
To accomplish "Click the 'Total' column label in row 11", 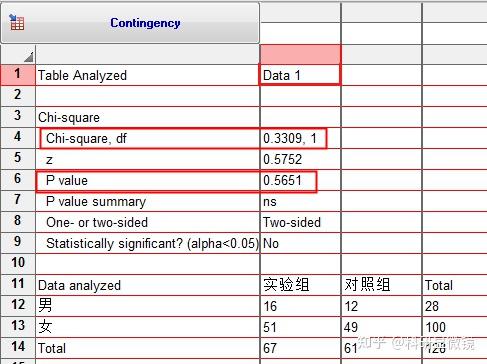I will pos(439,286).
